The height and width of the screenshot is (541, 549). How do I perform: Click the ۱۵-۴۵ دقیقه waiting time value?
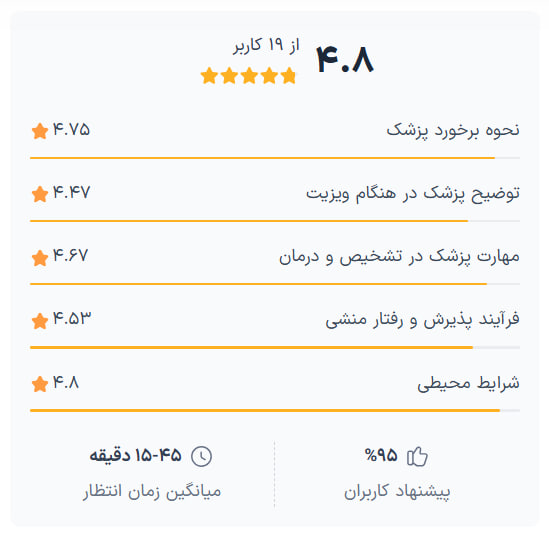pos(135,455)
